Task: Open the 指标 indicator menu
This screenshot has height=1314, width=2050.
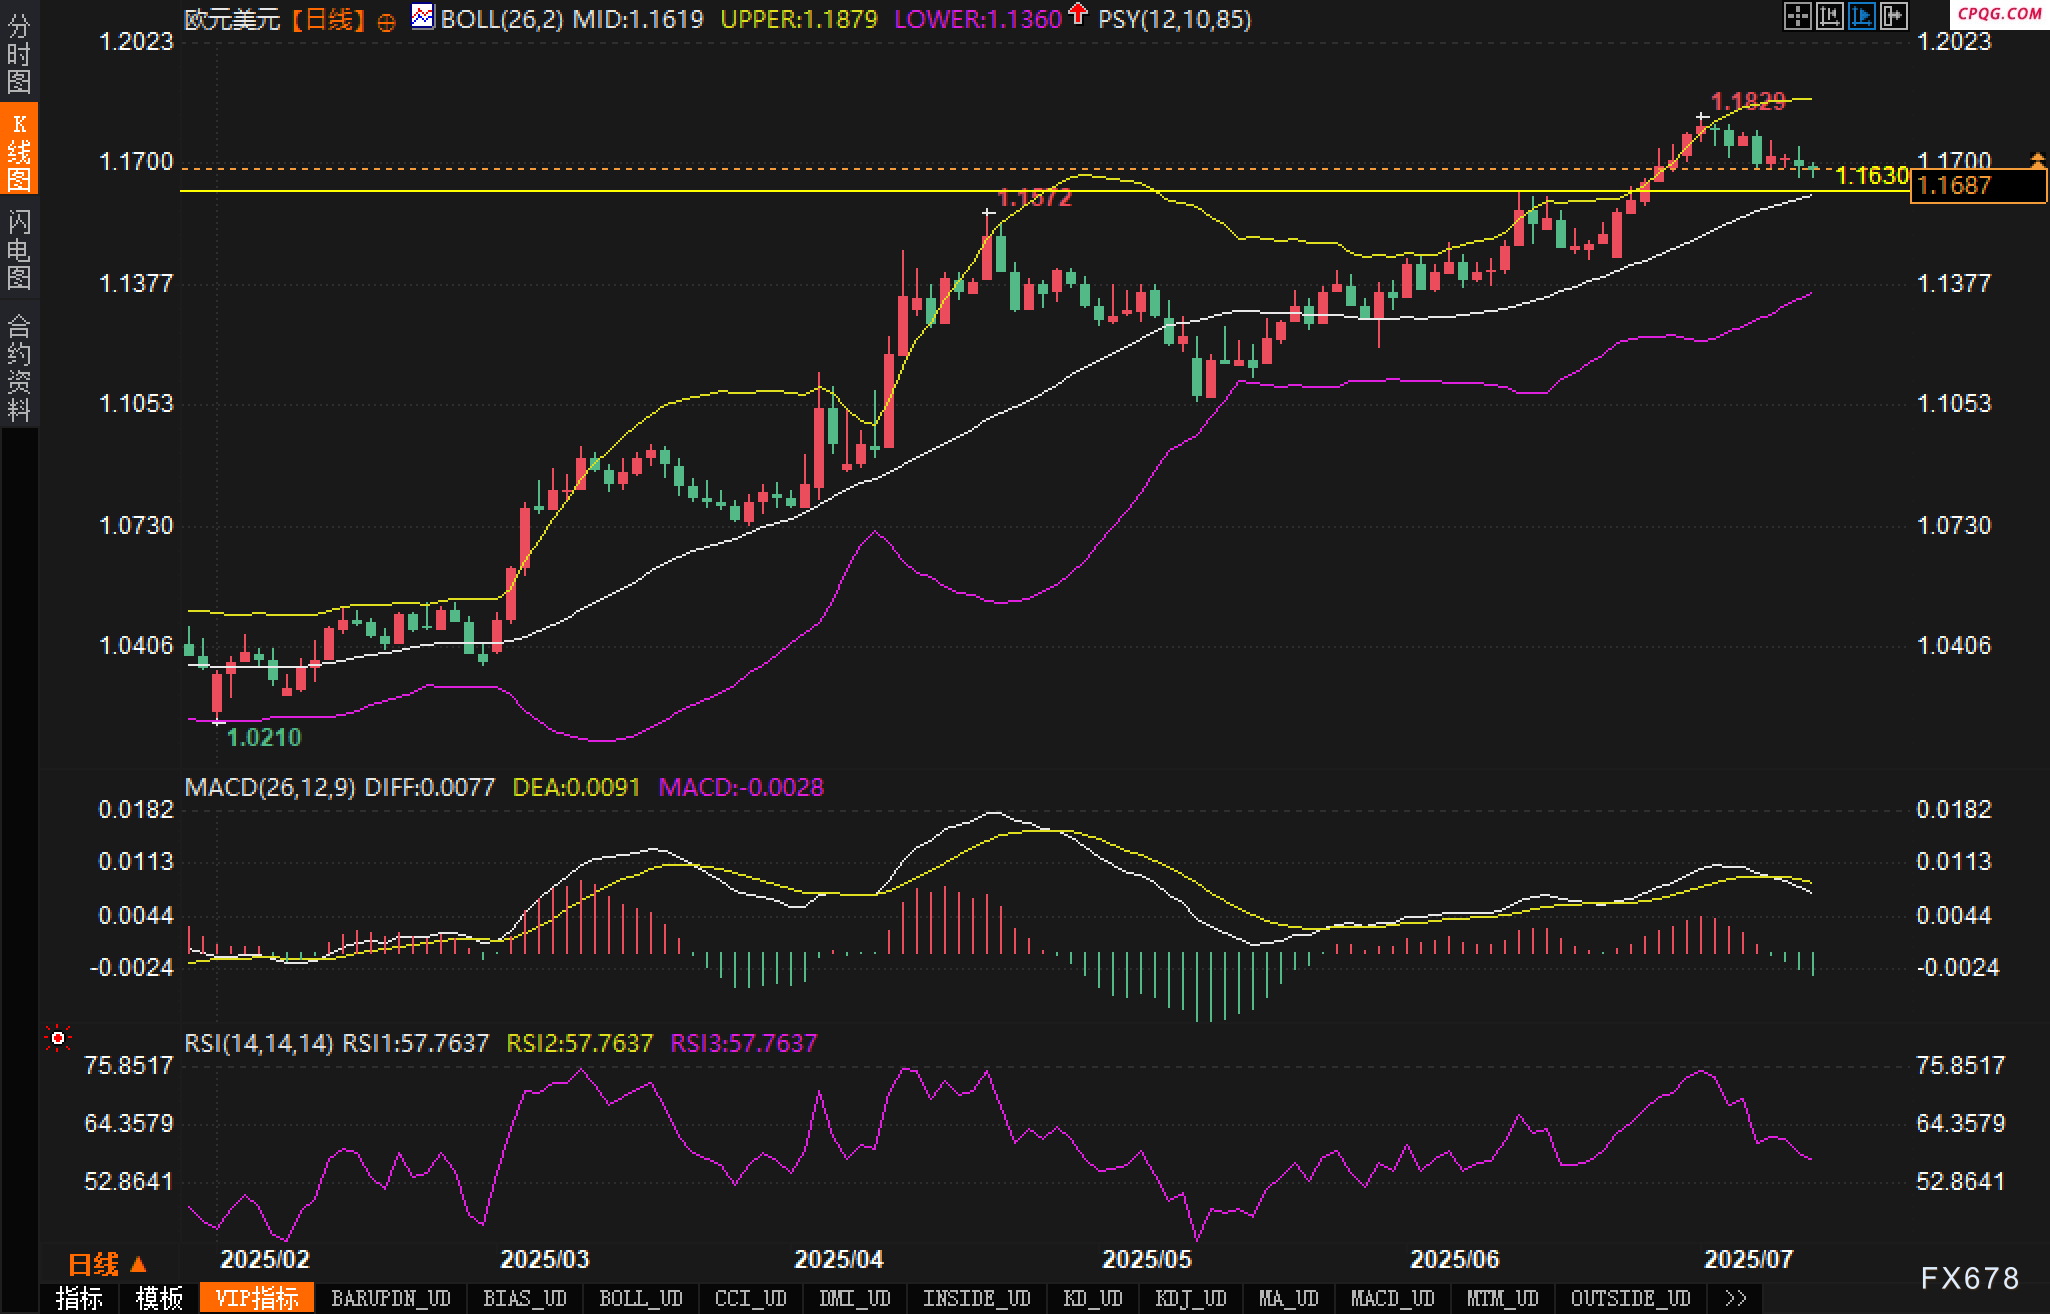Action: 79,1298
